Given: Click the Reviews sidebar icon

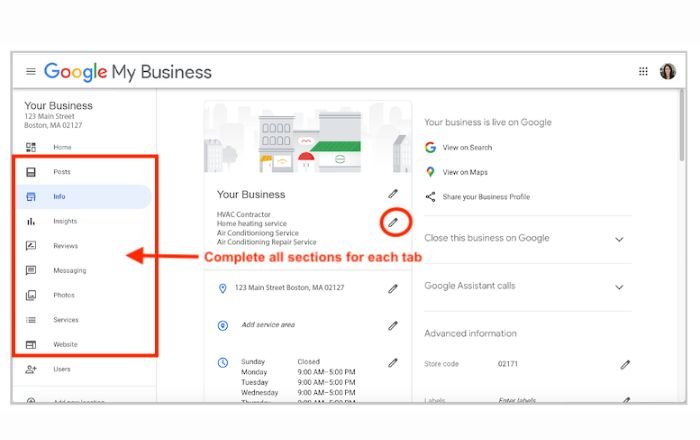Looking at the screenshot, I should (31, 246).
